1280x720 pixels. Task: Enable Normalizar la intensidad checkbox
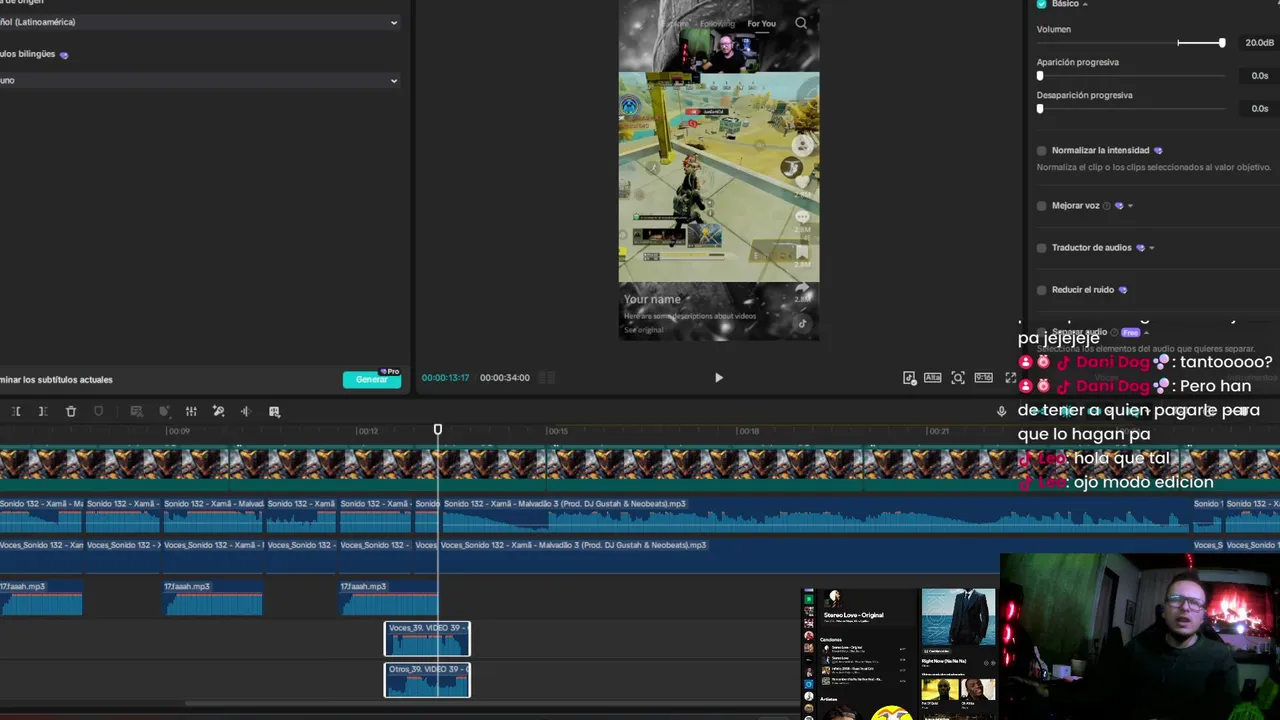click(x=1042, y=150)
